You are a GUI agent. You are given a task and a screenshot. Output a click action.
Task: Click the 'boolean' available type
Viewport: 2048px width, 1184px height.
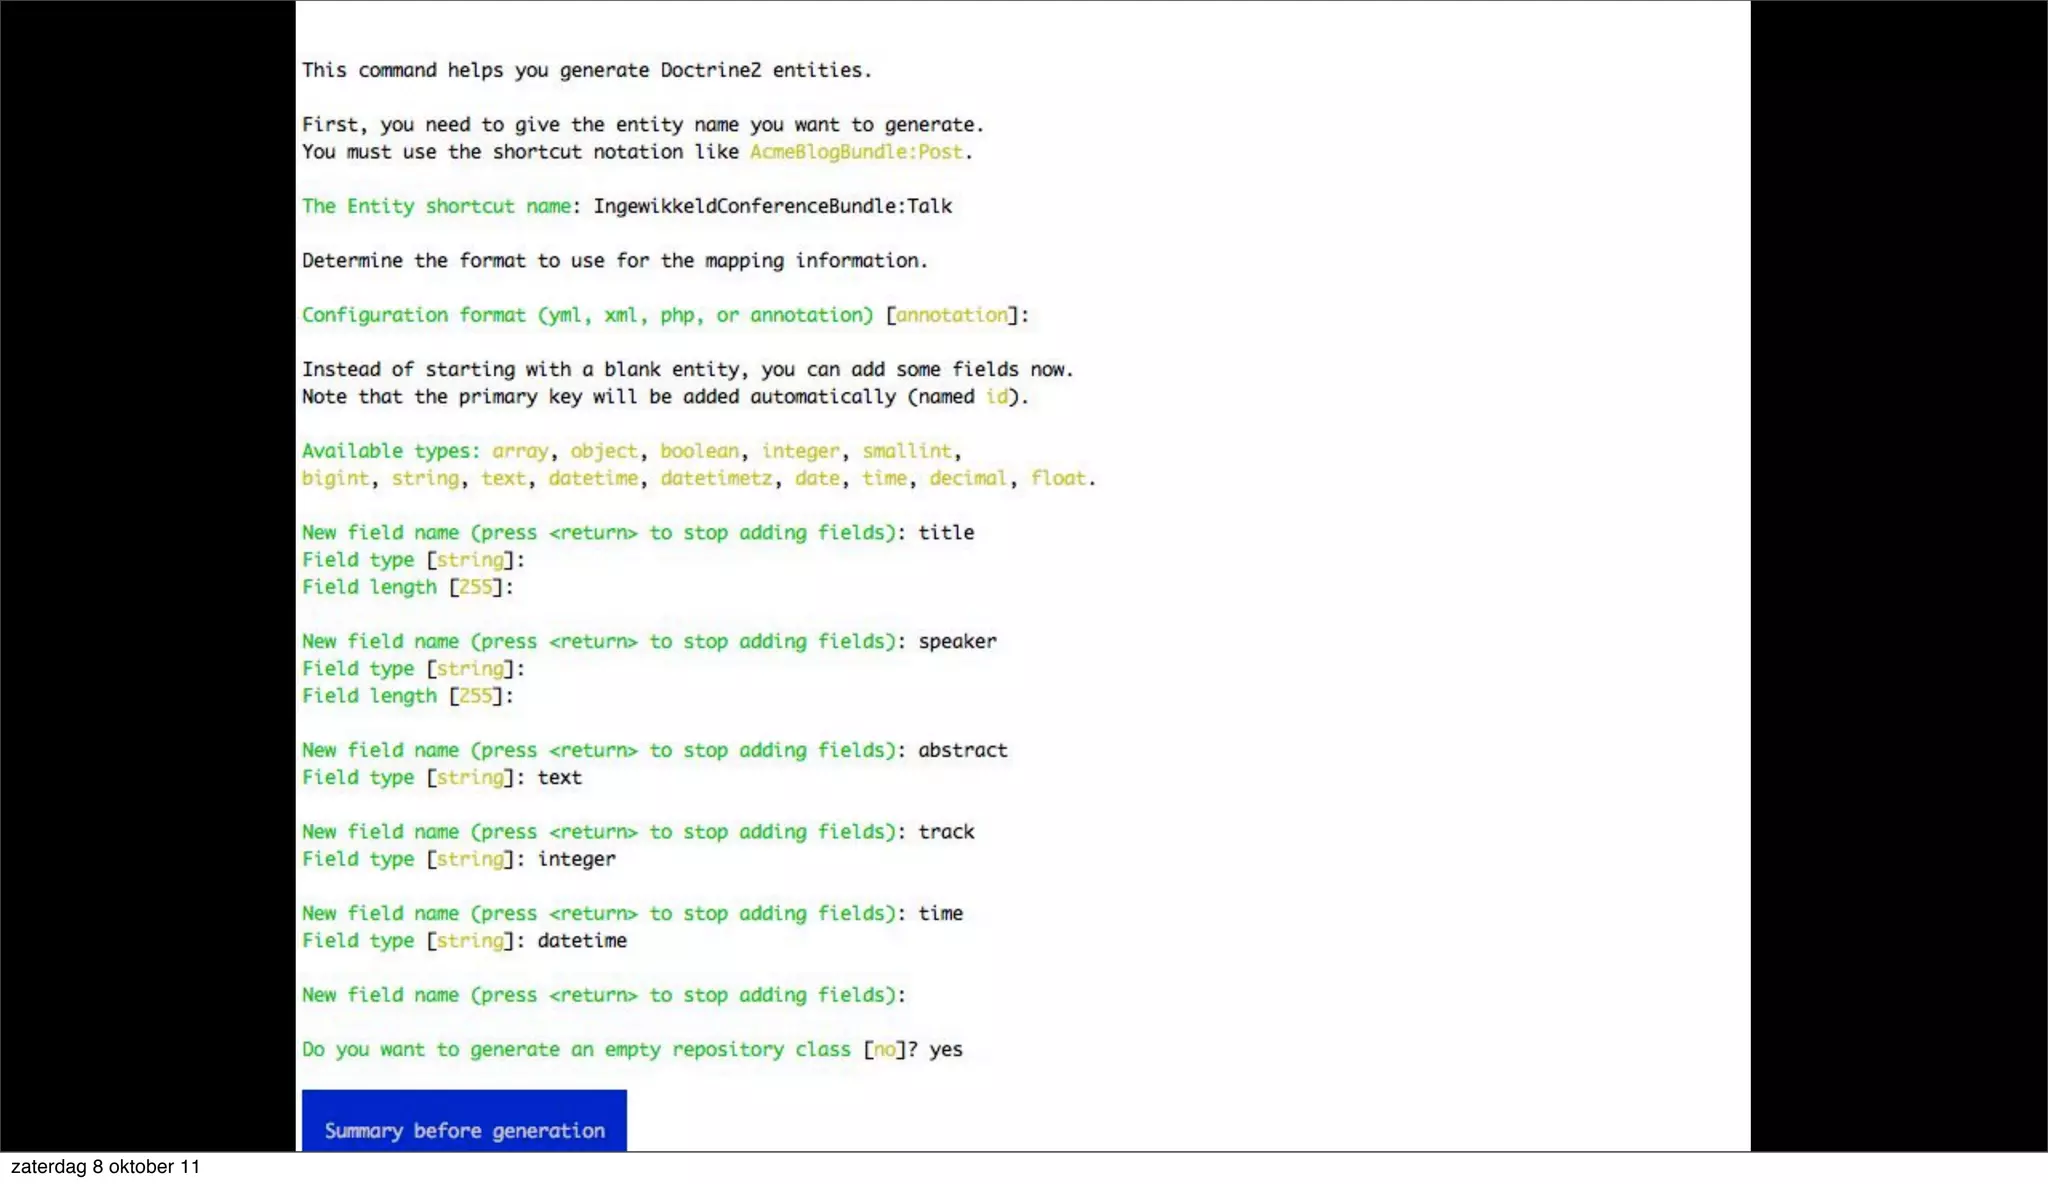click(x=699, y=451)
